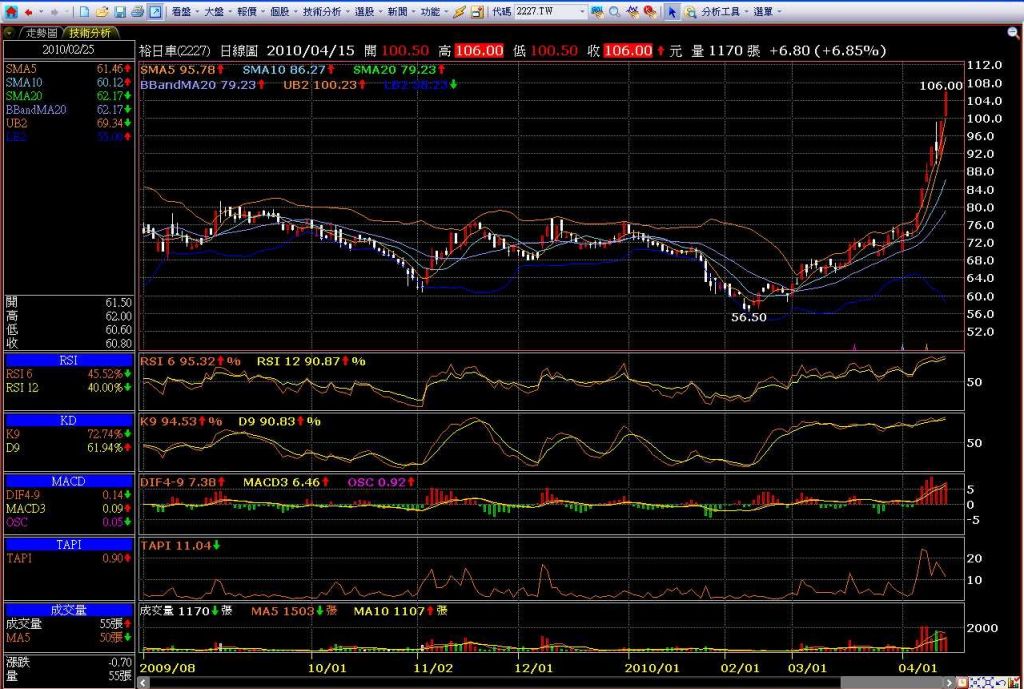Click the bar chart checkmark icon
Image resolution: width=1024 pixels, height=689 pixels.
[1014, 683]
